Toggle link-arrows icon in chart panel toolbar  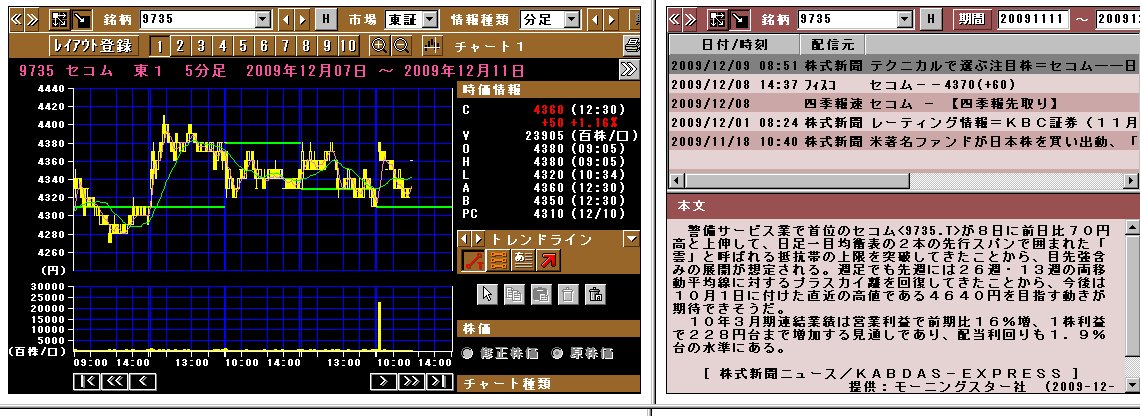coord(59,20)
